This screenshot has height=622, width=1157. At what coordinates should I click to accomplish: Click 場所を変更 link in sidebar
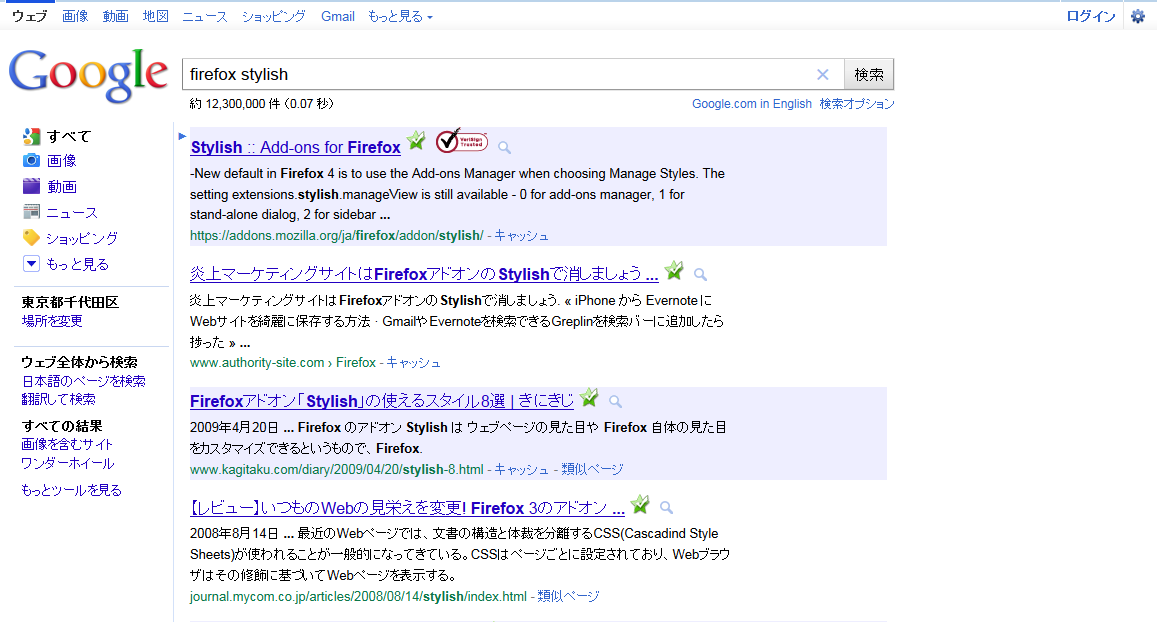(x=52, y=321)
